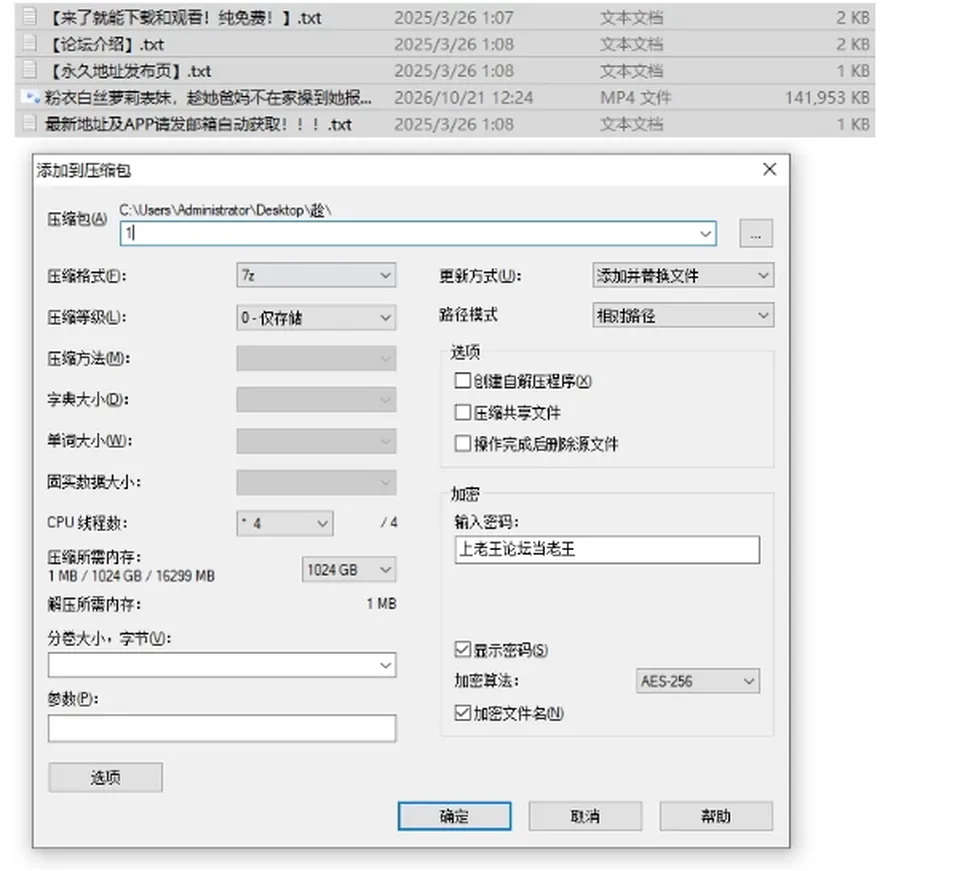Select the file name 【永久地址发布页】.txt

[x=128, y=71]
